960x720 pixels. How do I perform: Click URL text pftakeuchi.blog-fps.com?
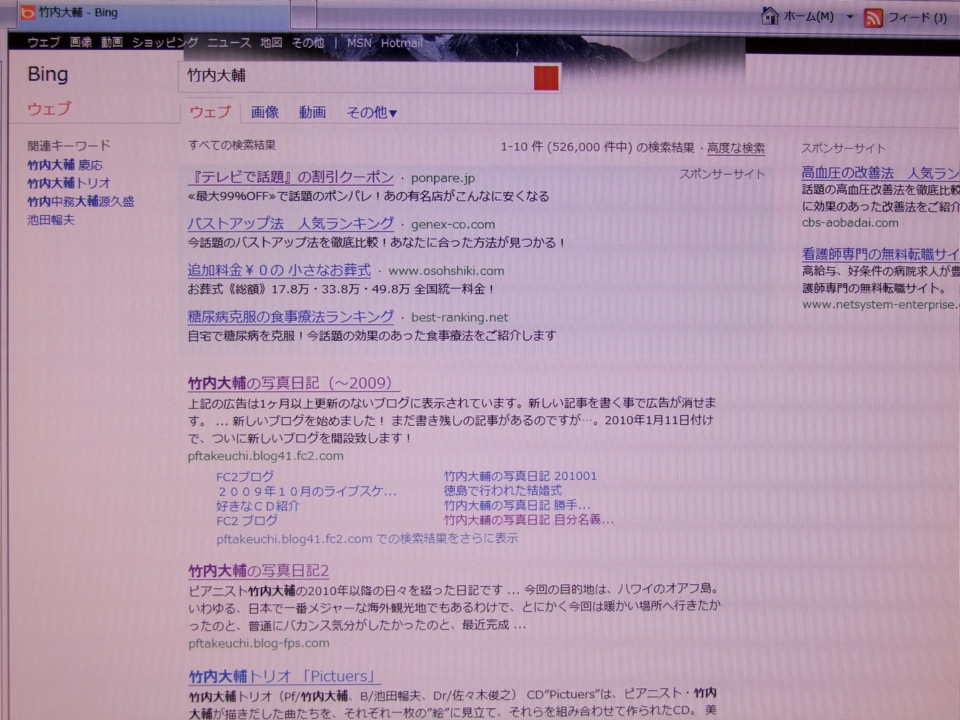pyautogui.click(x=259, y=643)
